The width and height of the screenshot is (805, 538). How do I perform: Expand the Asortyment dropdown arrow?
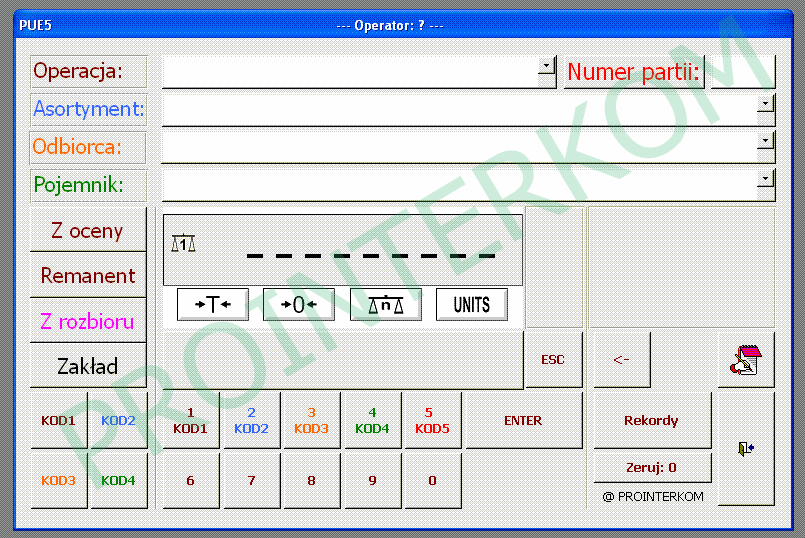pyautogui.click(x=766, y=103)
